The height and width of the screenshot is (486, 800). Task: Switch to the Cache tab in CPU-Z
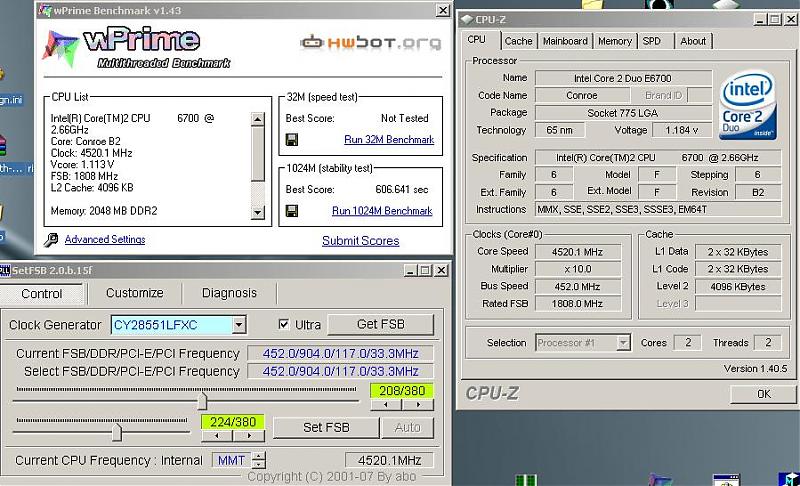[518, 41]
